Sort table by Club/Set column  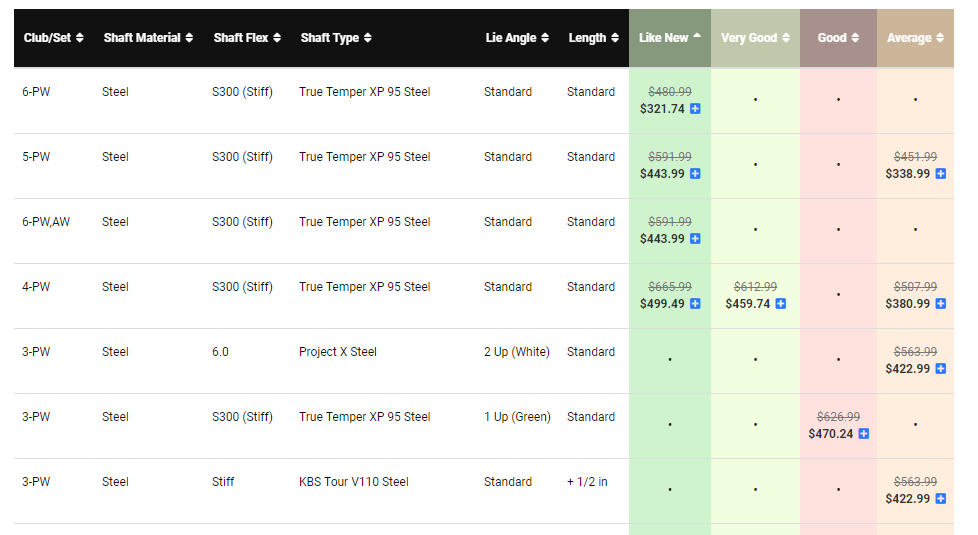(53, 38)
